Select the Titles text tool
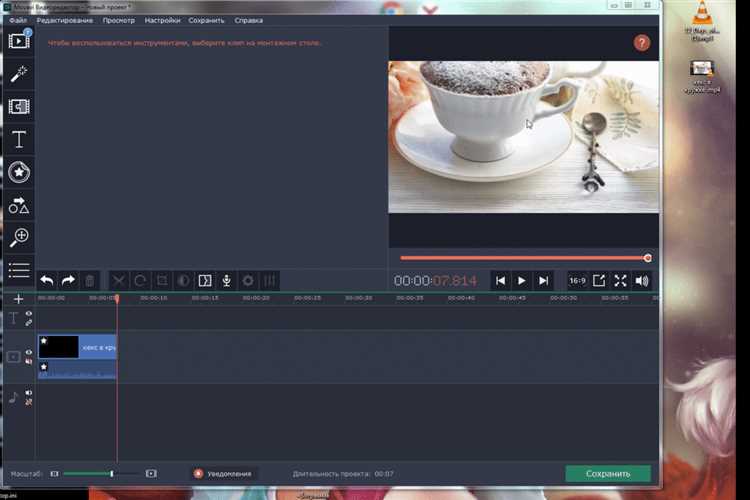The height and width of the screenshot is (500, 750). (x=18, y=139)
